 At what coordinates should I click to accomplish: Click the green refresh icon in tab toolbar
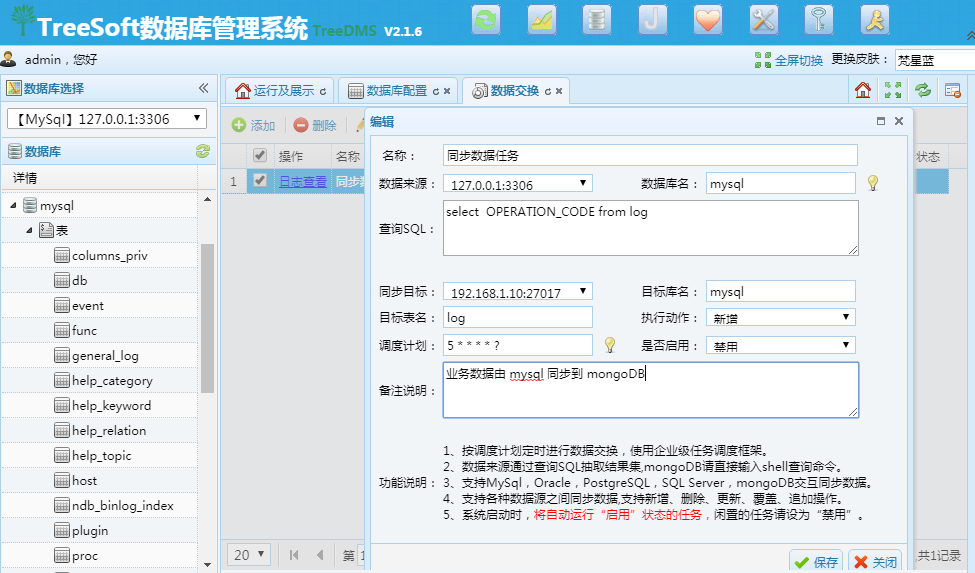[x=923, y=90]
